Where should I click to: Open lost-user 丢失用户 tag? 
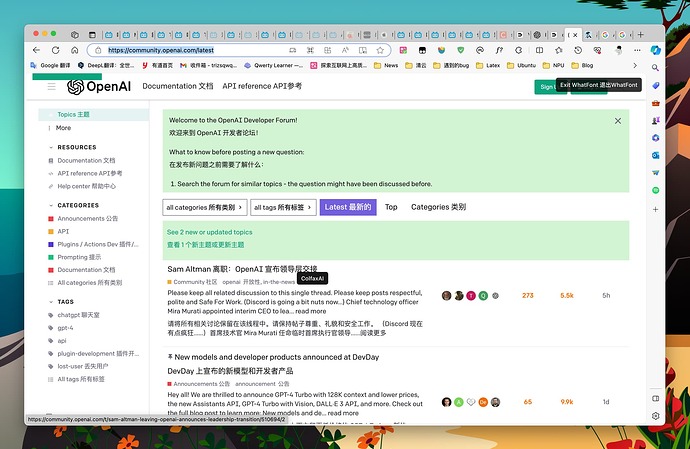[83, 366]
